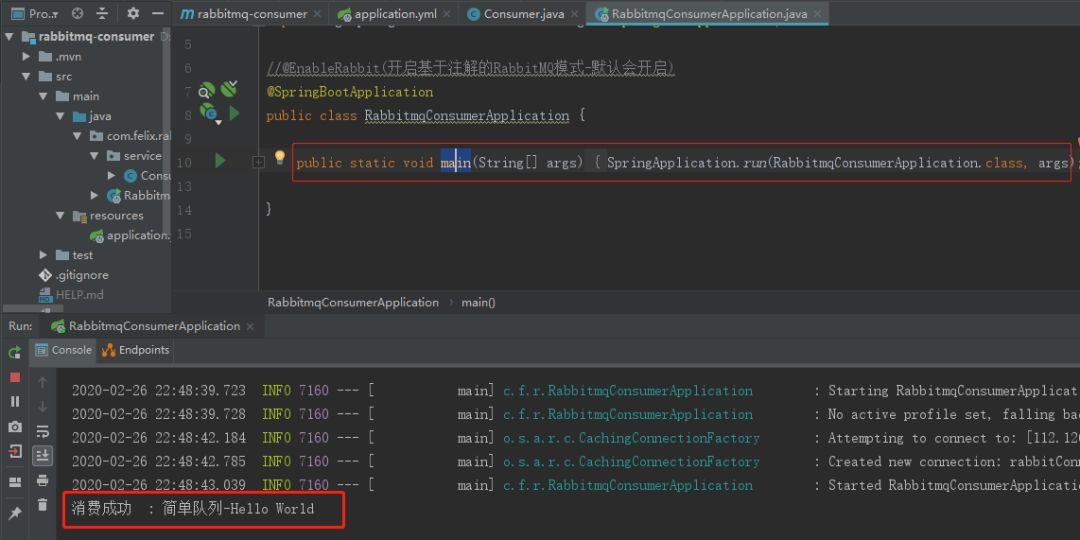The image size is (1080, 540).
Task: Stop the running application with red square
Action: click(15, 377)
